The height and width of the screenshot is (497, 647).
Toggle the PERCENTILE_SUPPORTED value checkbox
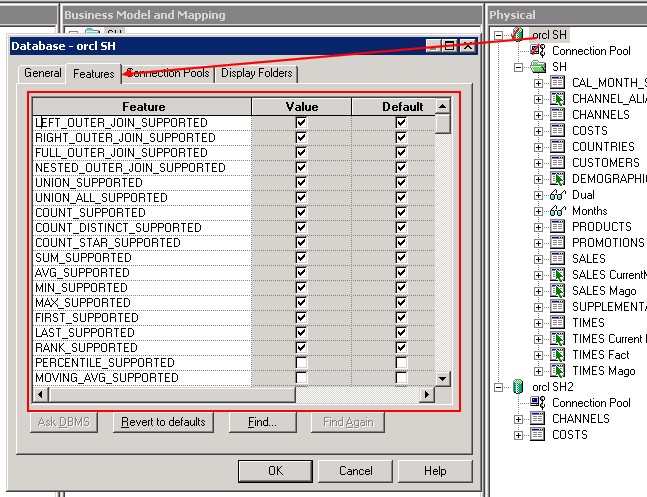point(301,362)
